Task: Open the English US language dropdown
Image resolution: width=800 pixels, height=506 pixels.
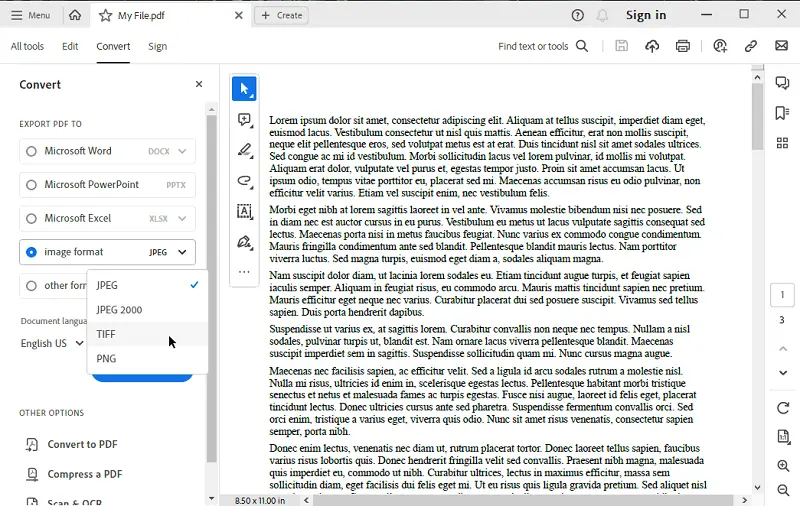Action: pyautogui.click(x=52, y=343)
